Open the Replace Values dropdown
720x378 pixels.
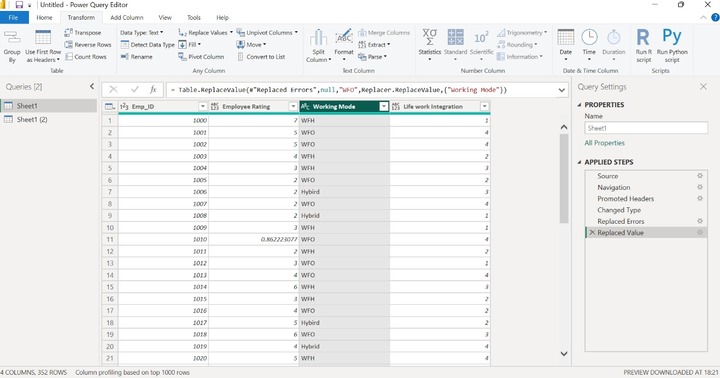pyautogui.click(x=205, y=33)
